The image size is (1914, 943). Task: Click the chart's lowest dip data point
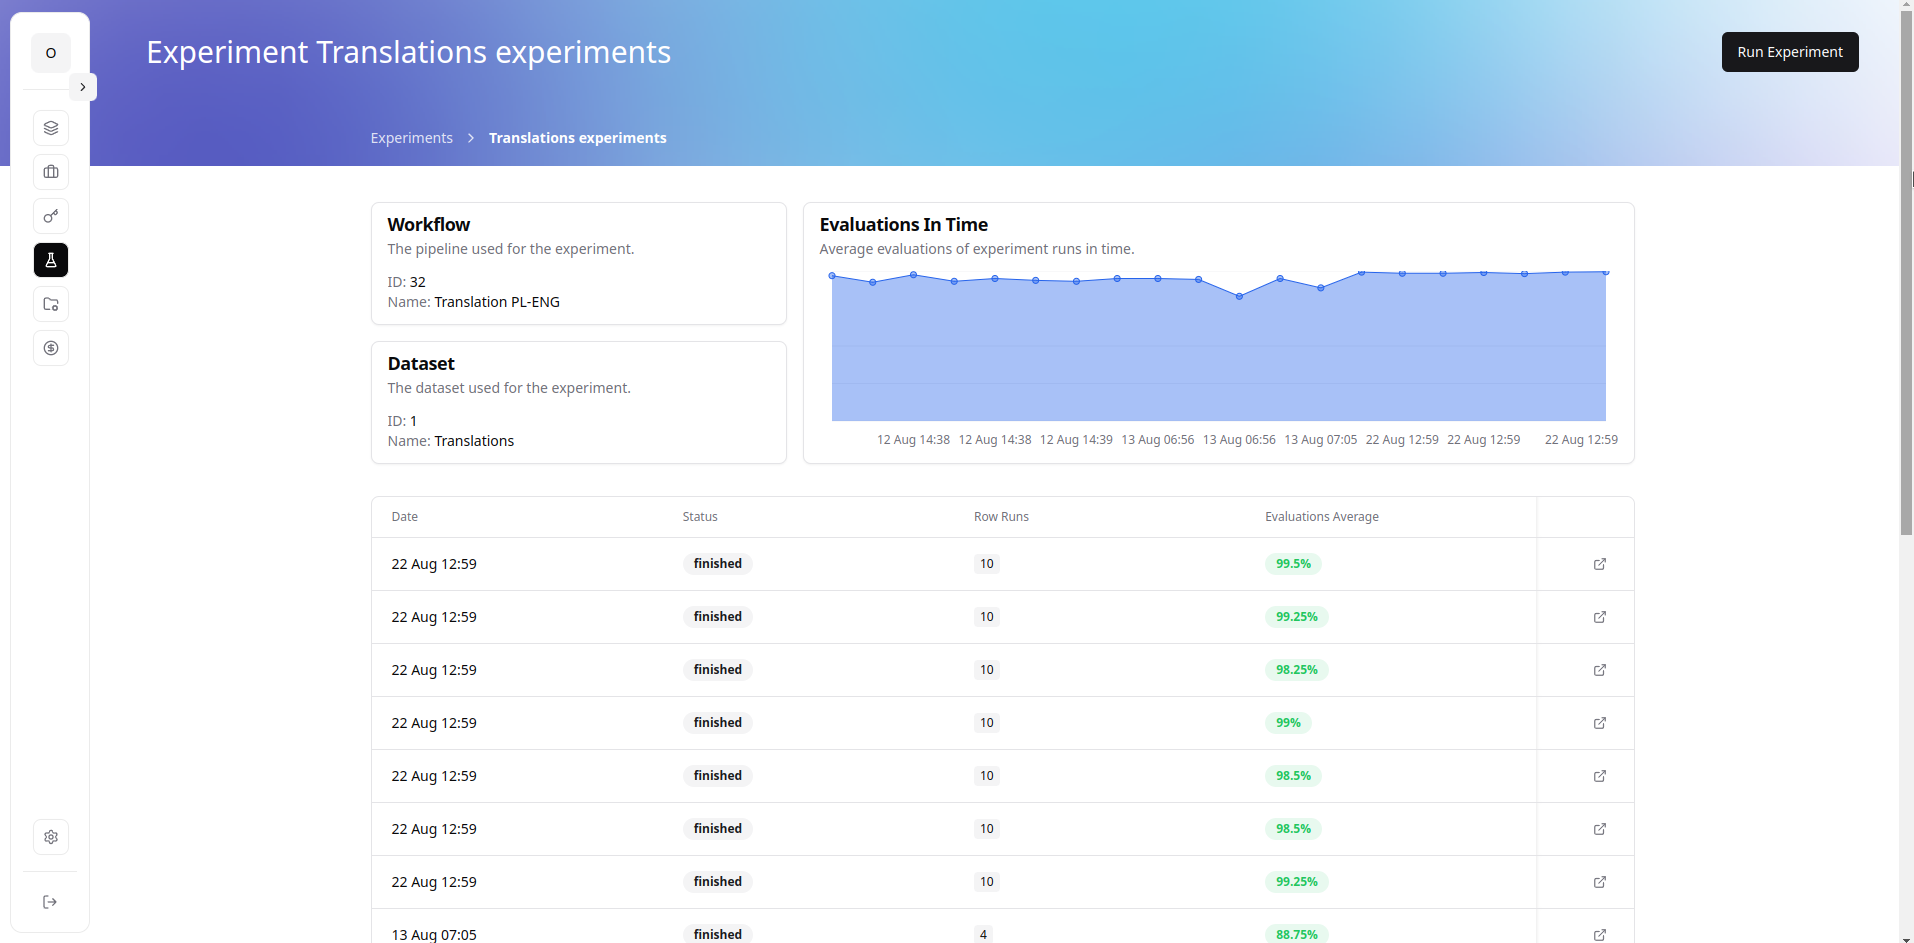[1240, 297]
